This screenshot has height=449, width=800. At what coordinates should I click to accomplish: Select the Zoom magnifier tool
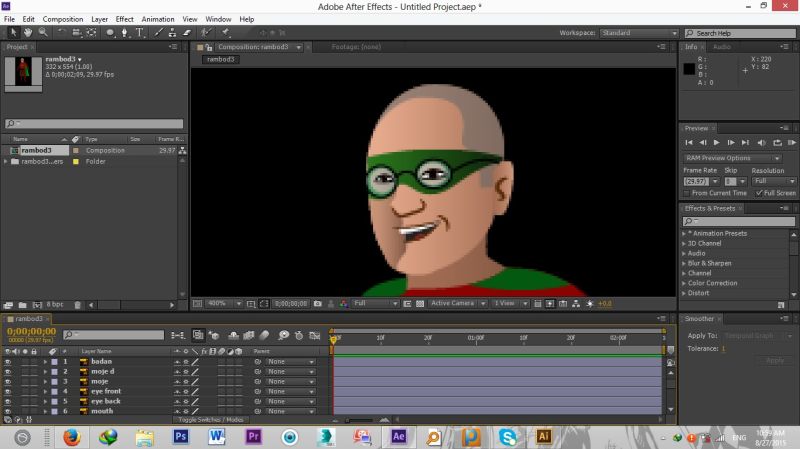43,32
